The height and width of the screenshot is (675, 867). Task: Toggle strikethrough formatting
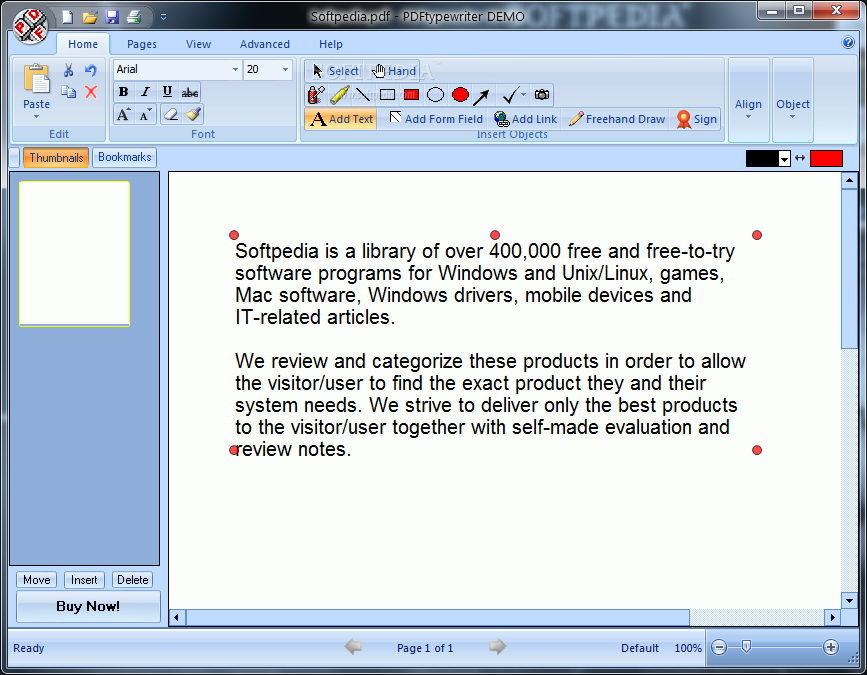coord(190,92)
